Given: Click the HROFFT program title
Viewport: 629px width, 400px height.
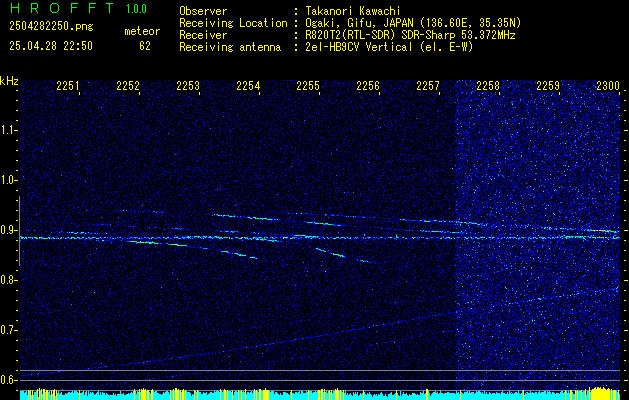Looking at the screenshot, I should click(x=61, y=8).
